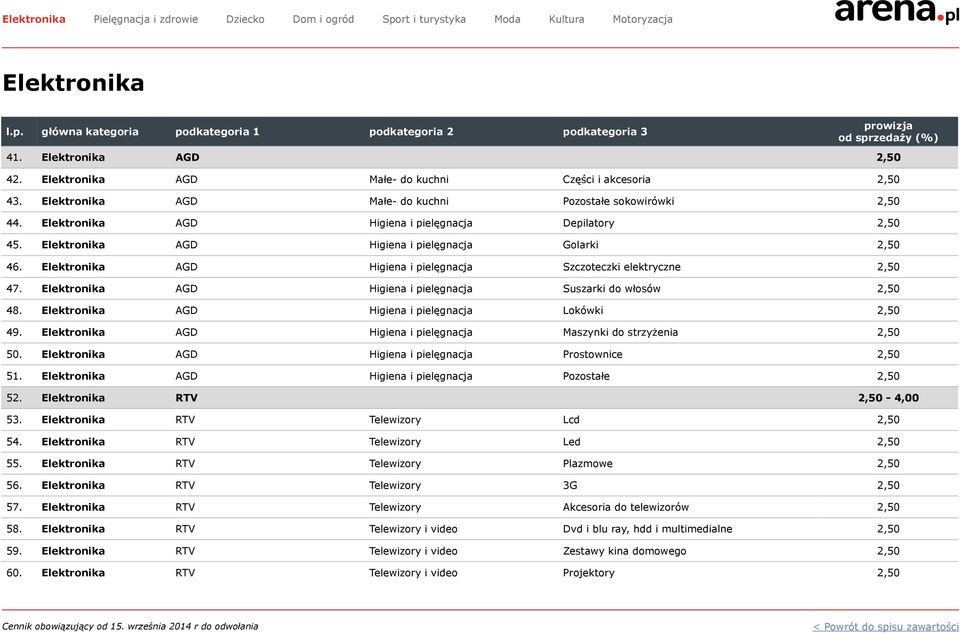Click Szczoteczki elektryczne cell

(x=621, y=267)
